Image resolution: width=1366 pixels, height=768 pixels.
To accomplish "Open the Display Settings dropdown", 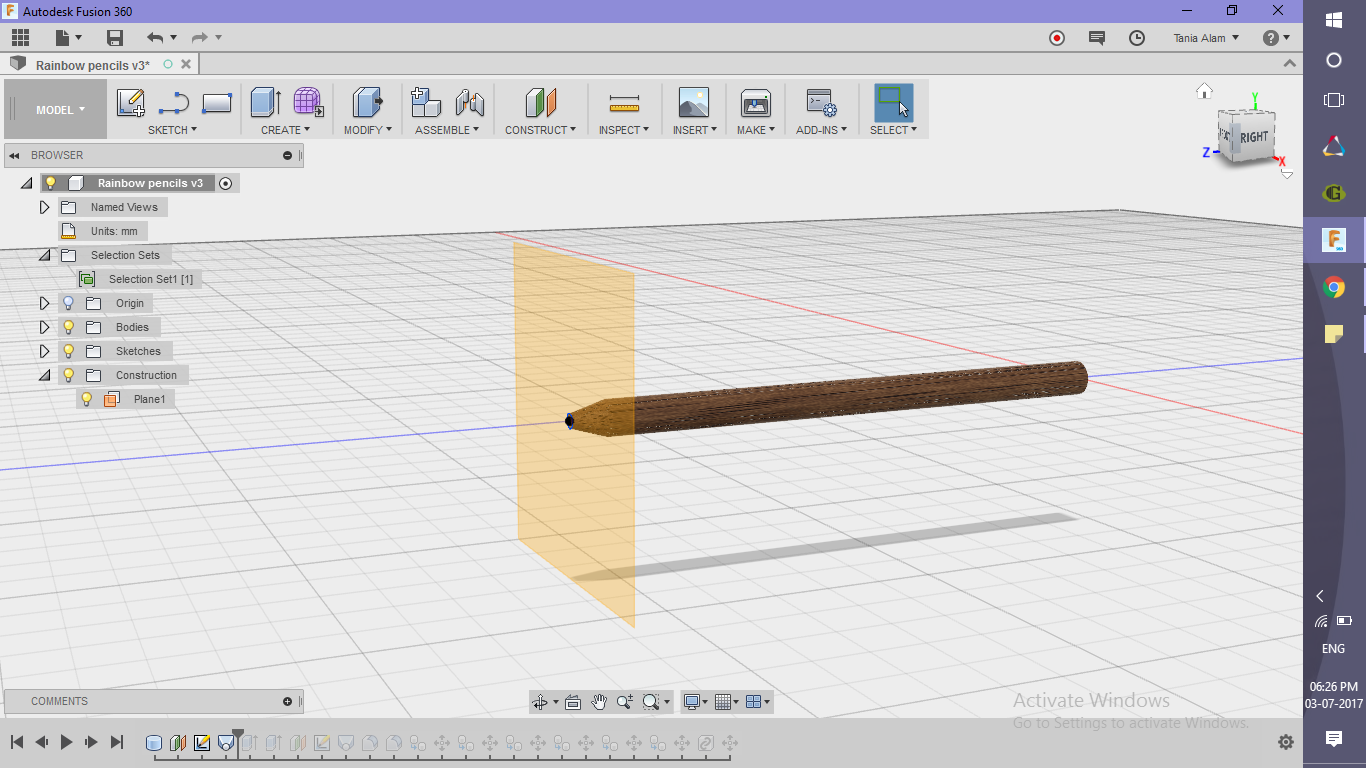I will click(694, 702).
